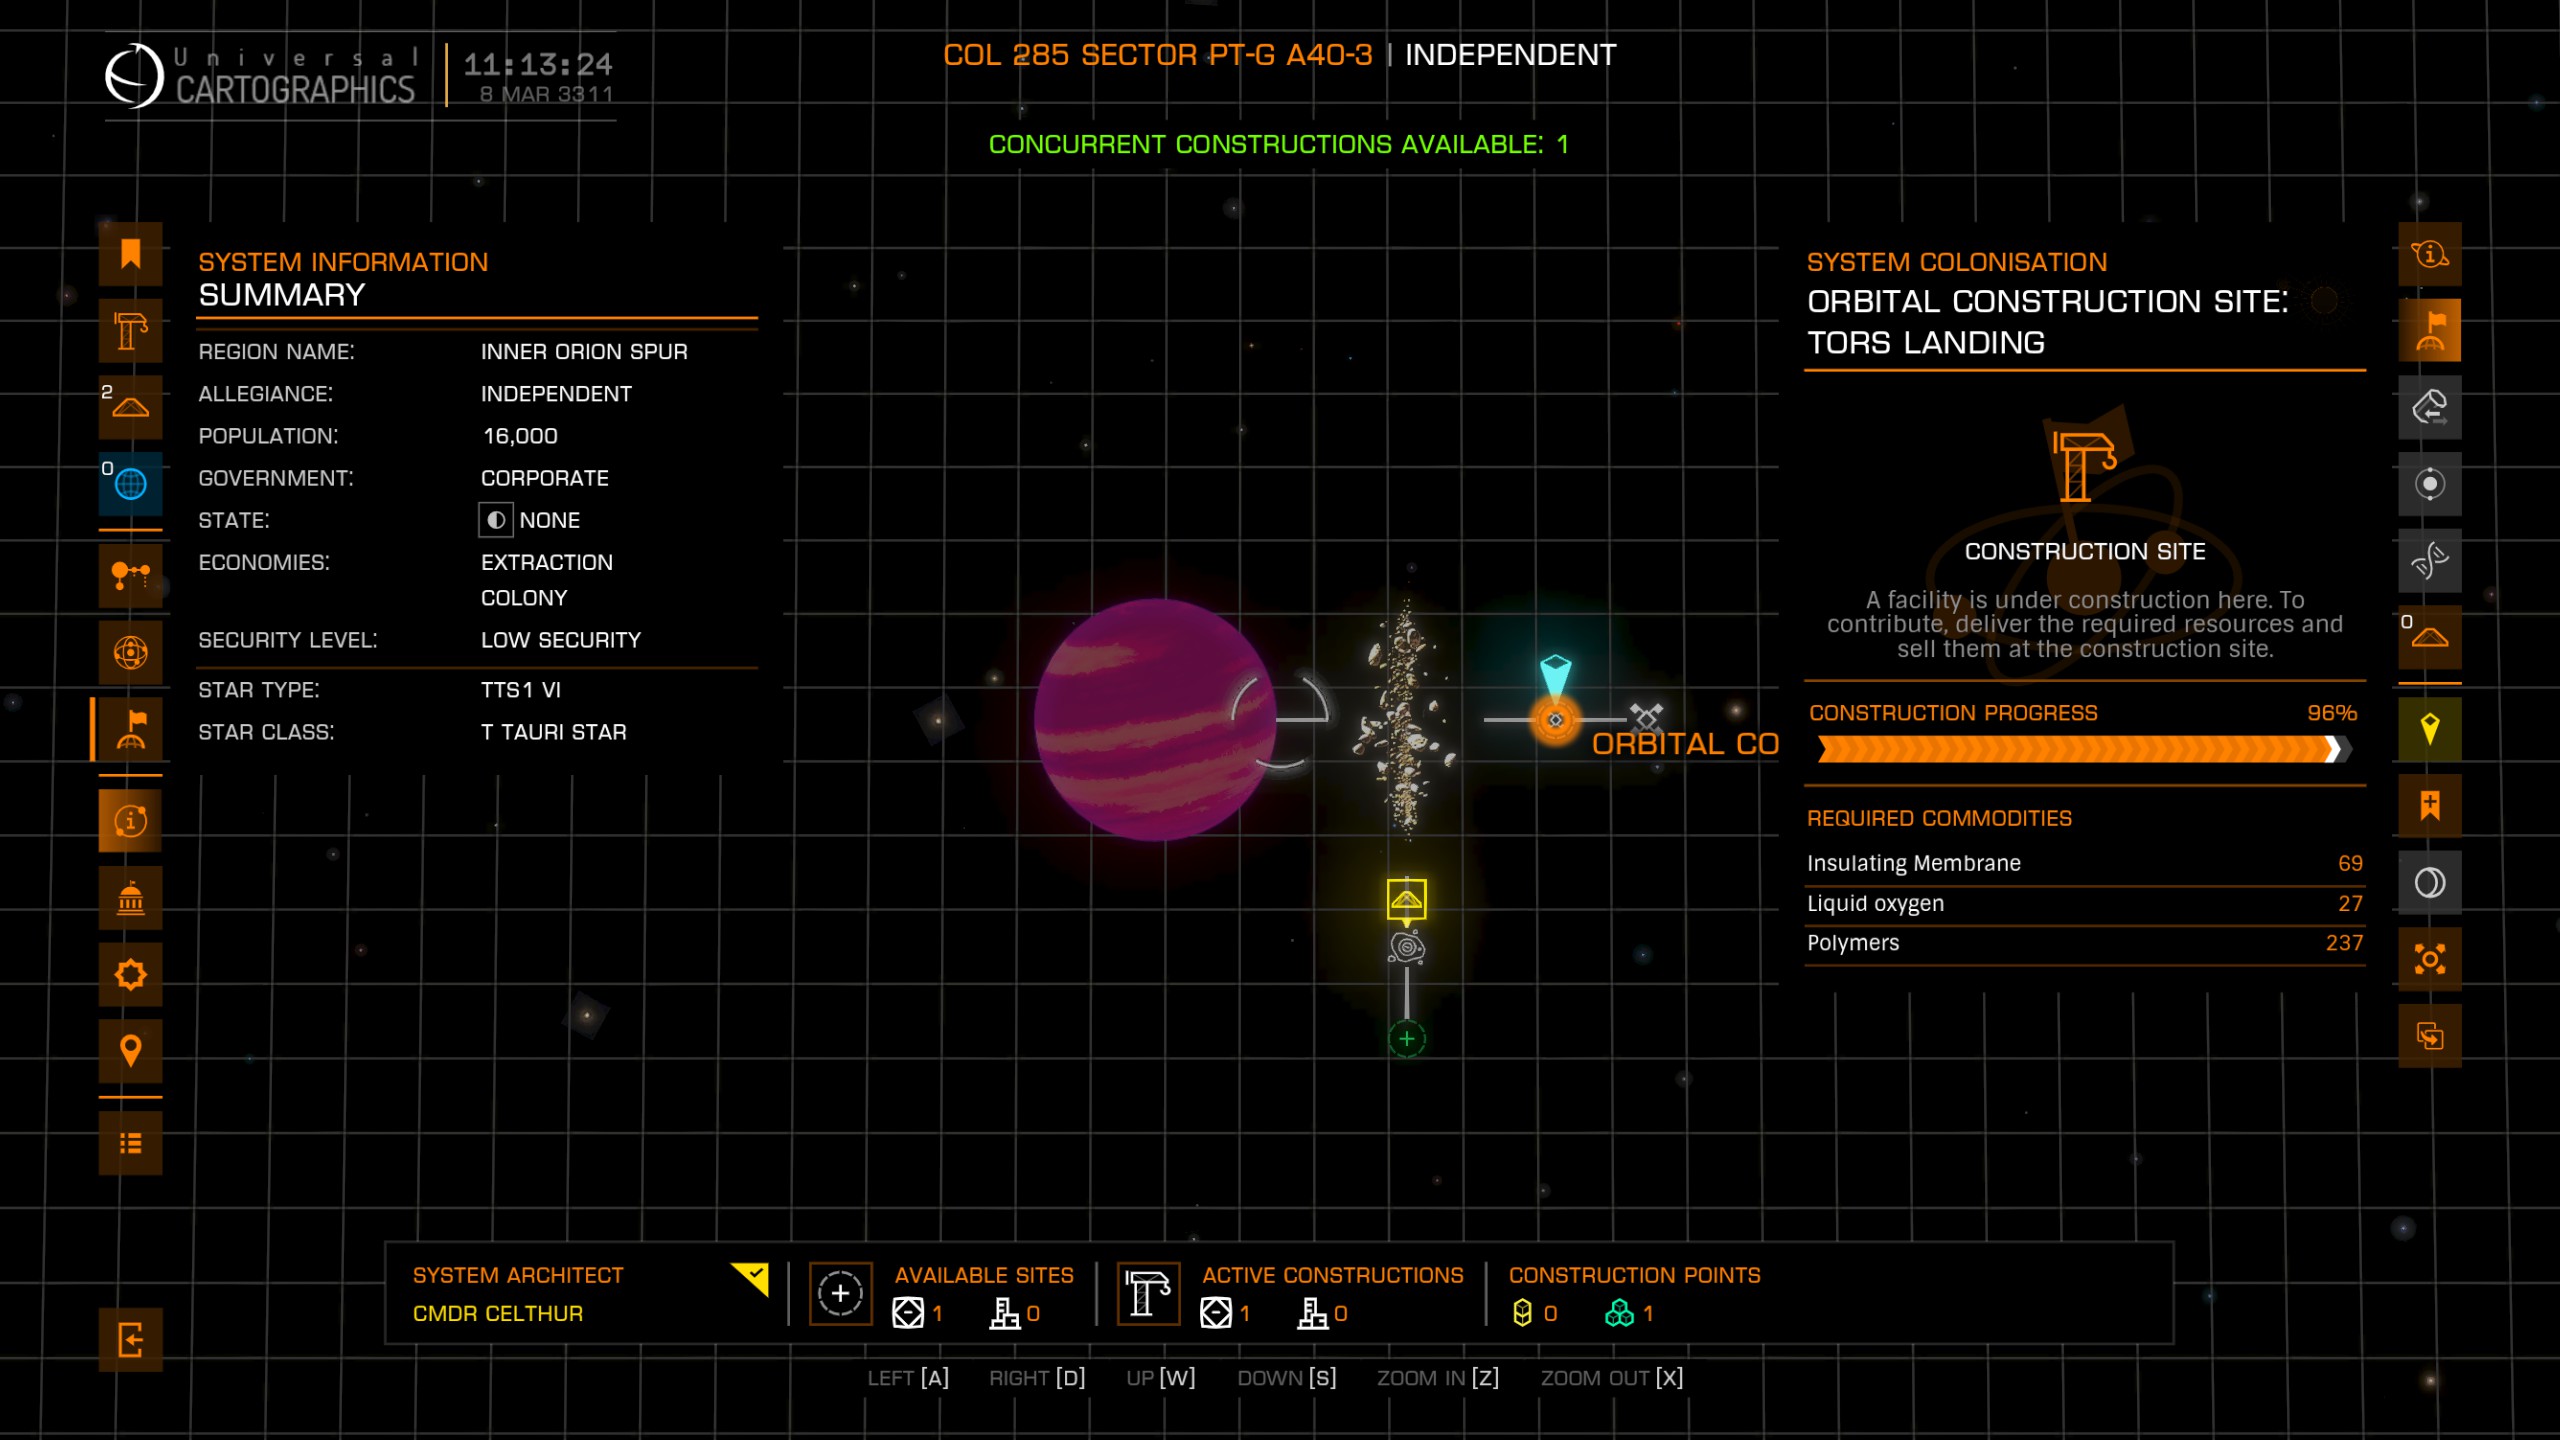Click CMDR CELTHUR architect name
2560x1440 pixels.
pyautogui.click(x=498, y=1313)
